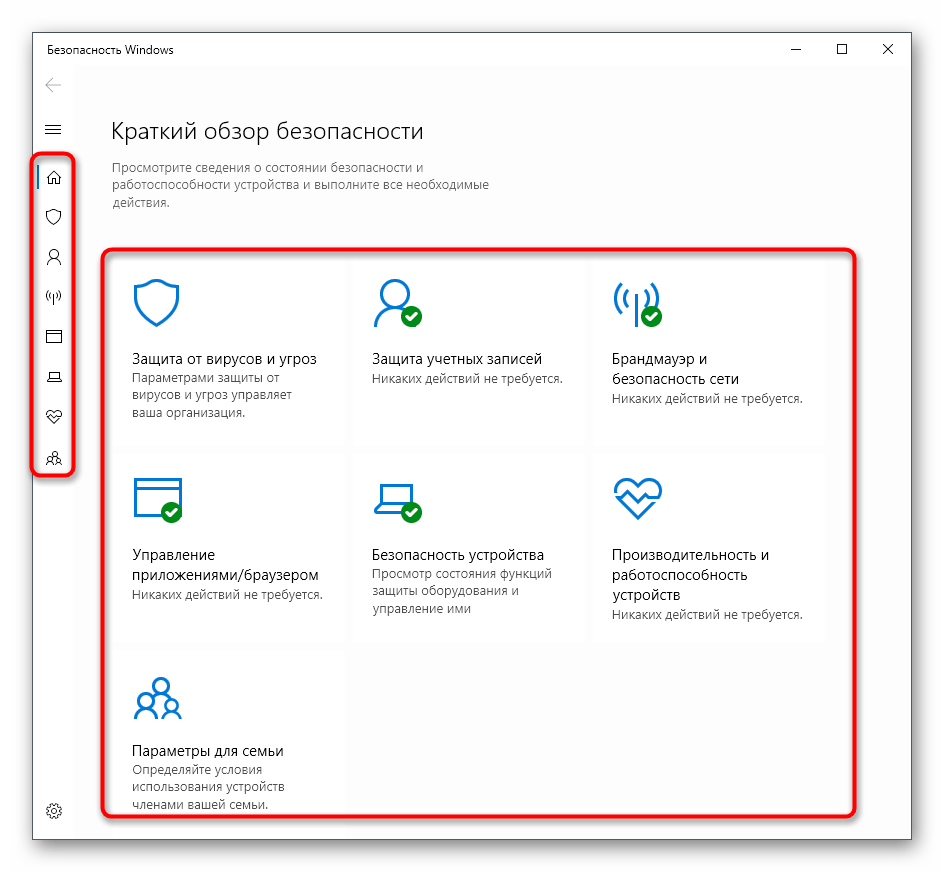Open 'Защита от вирусов и угроз' title
This screenshot has height=872, width=944.
point(224,359)
